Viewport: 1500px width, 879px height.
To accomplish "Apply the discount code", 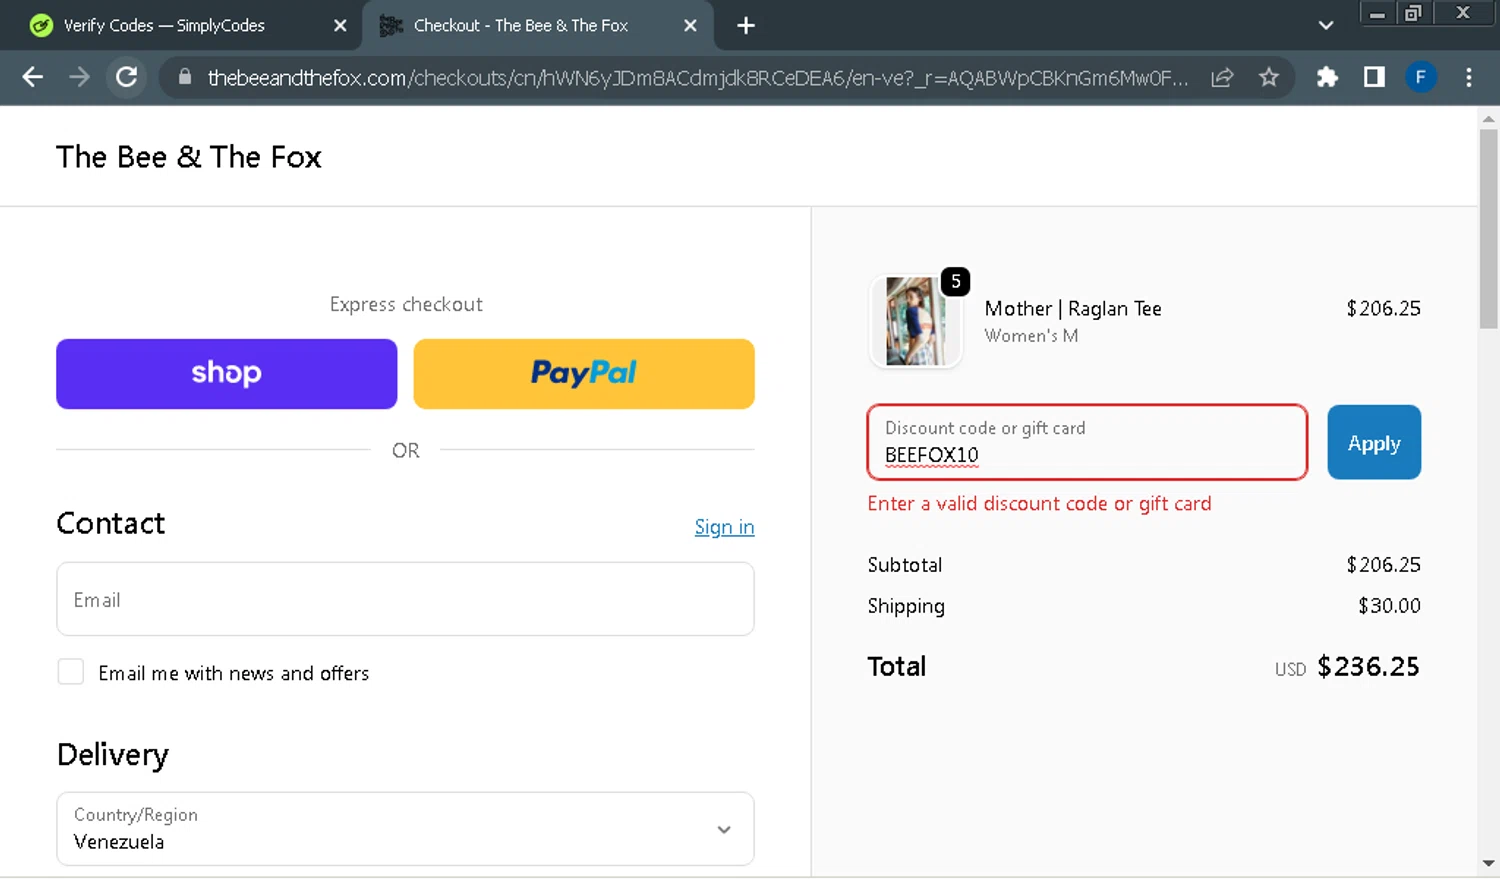I will coord(1374,442).
